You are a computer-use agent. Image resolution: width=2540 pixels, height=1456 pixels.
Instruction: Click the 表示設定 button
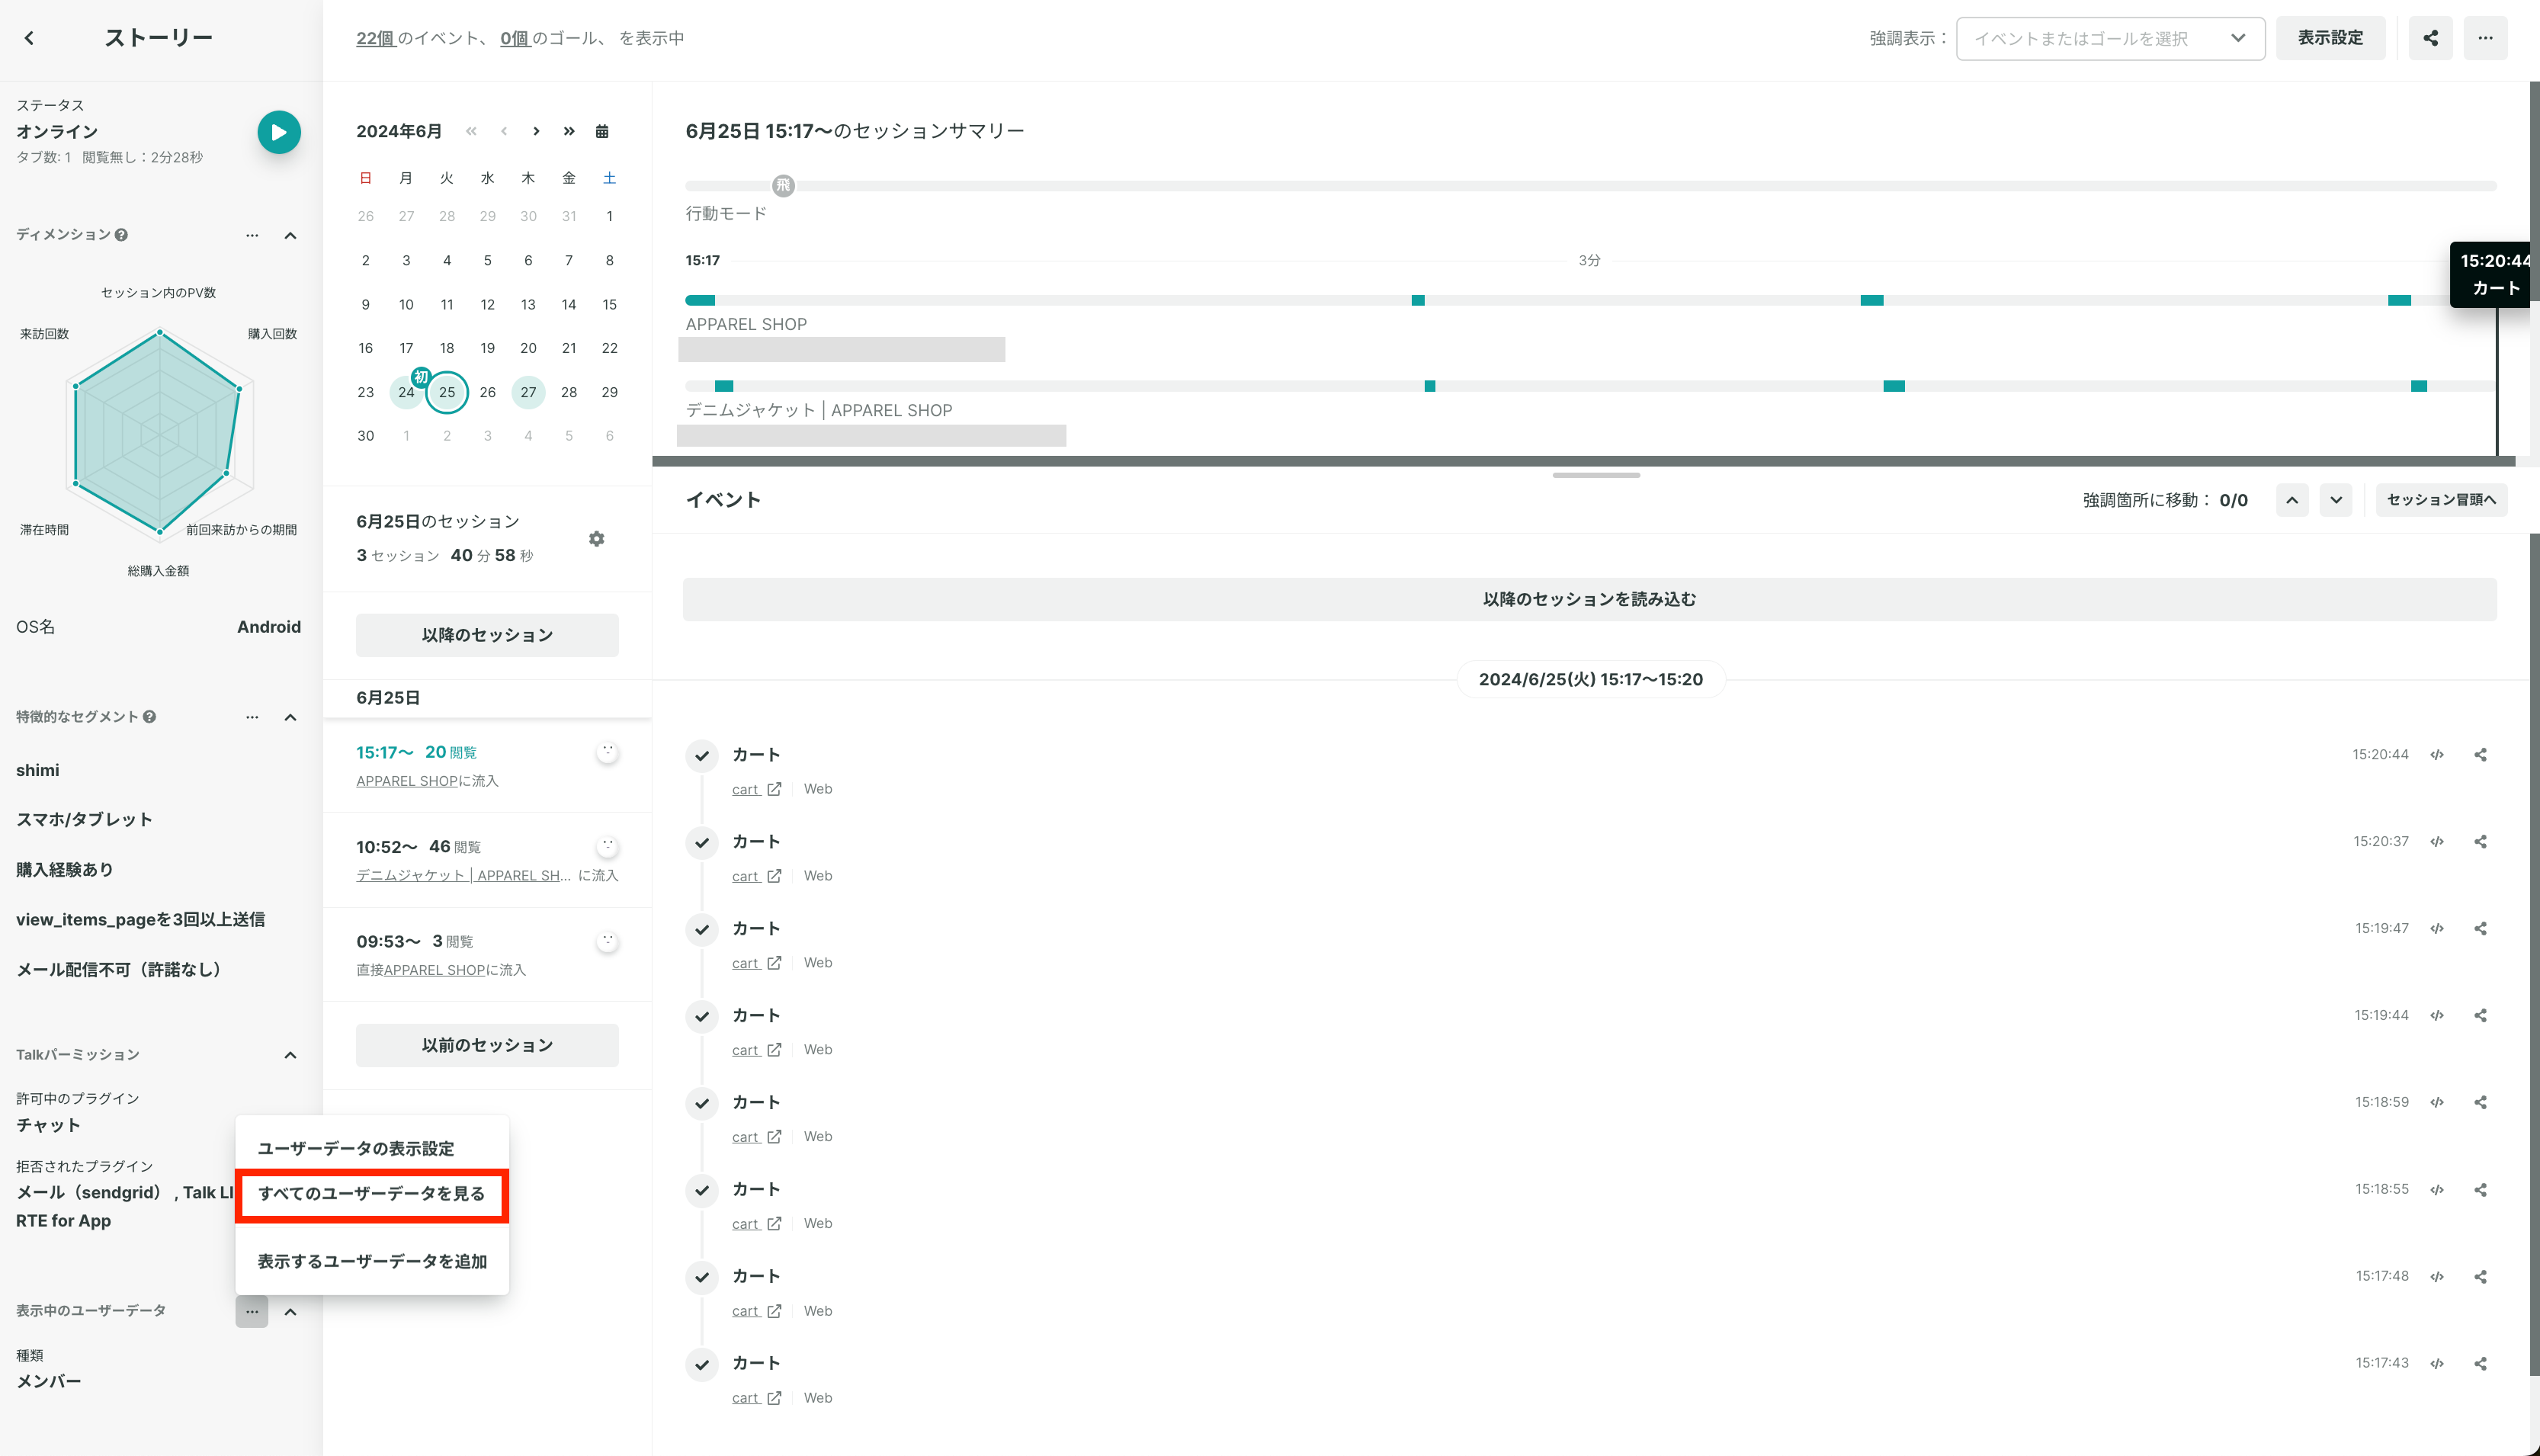click(x=2330, y=38)
